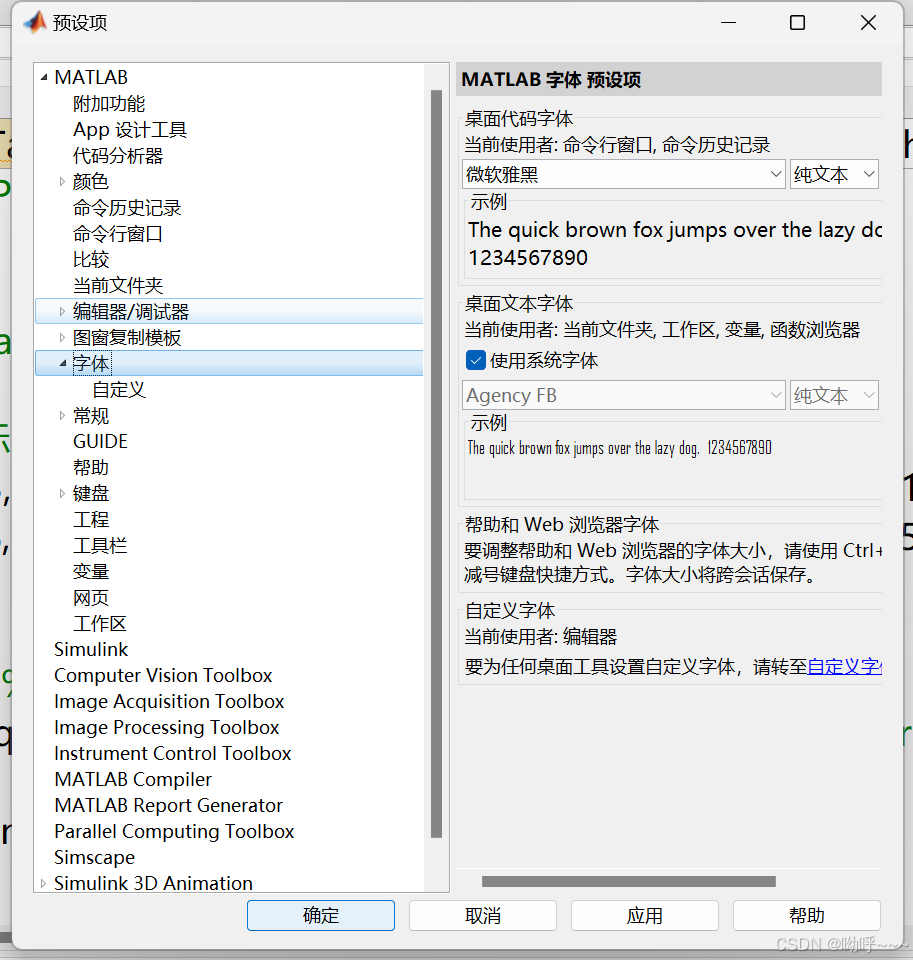Collapse the 字体 tree node arrow
The height and width of the screenshot is (960, 913).
pyautogui.click(x=62, y=364)
